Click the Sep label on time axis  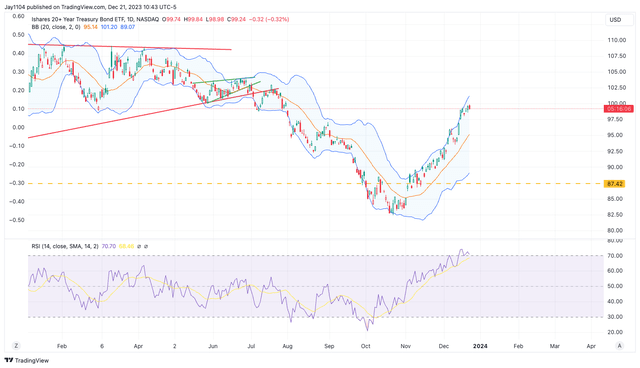click(x=329, y=346)
